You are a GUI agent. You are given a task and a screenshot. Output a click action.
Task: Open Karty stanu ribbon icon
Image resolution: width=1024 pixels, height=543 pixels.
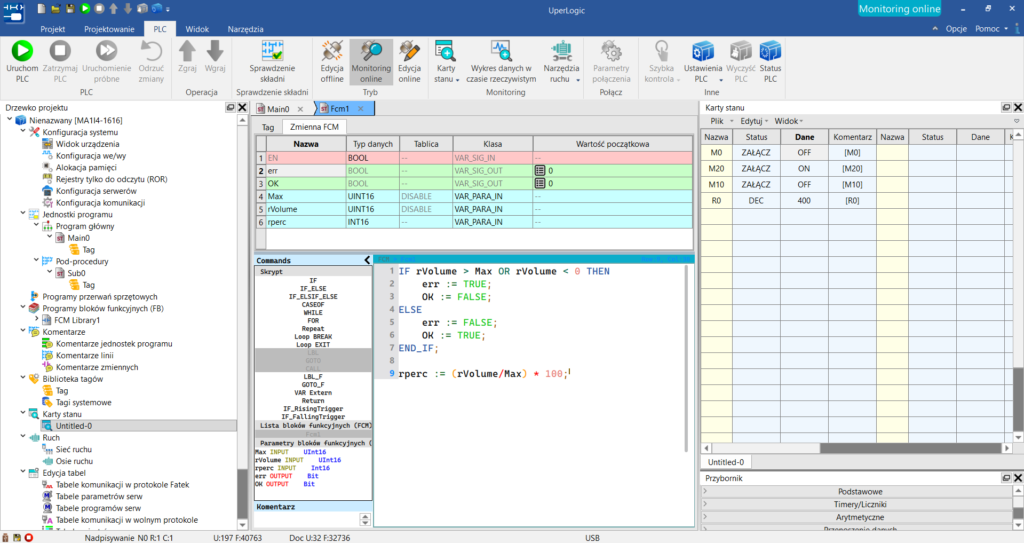[445, 51]
